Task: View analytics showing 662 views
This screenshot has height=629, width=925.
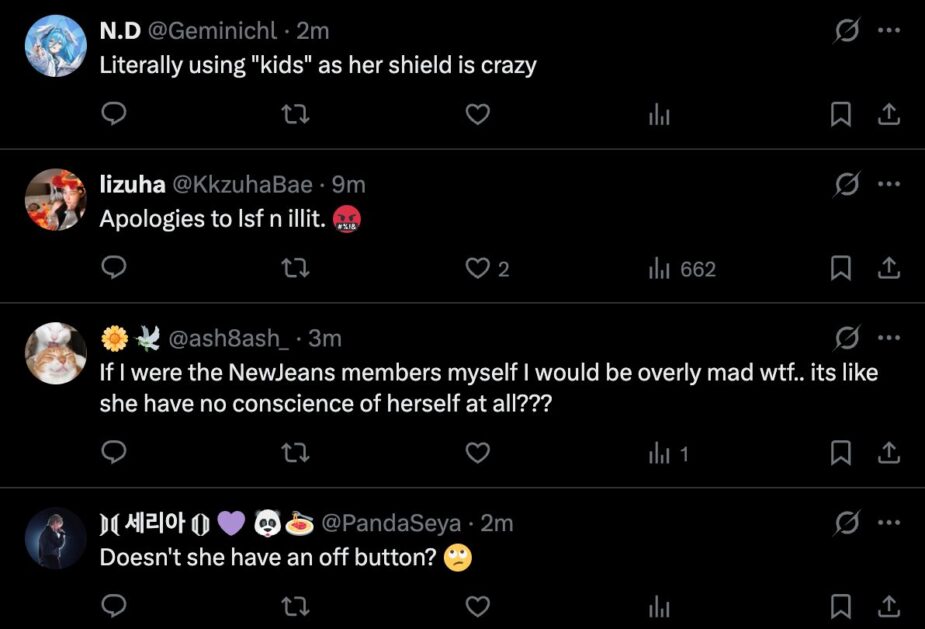Action: [x=682, y=269]
